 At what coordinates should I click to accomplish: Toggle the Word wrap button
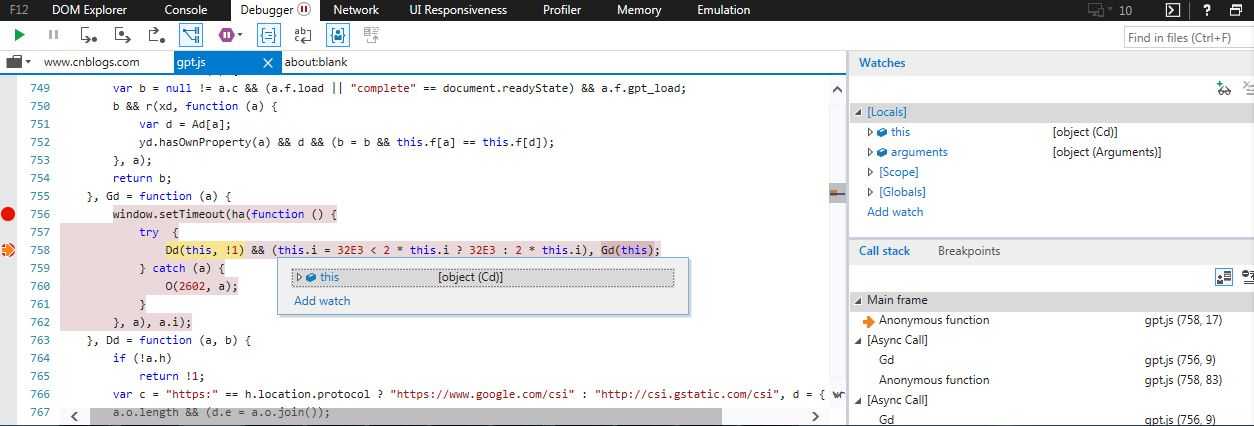[x=302, y=35]
